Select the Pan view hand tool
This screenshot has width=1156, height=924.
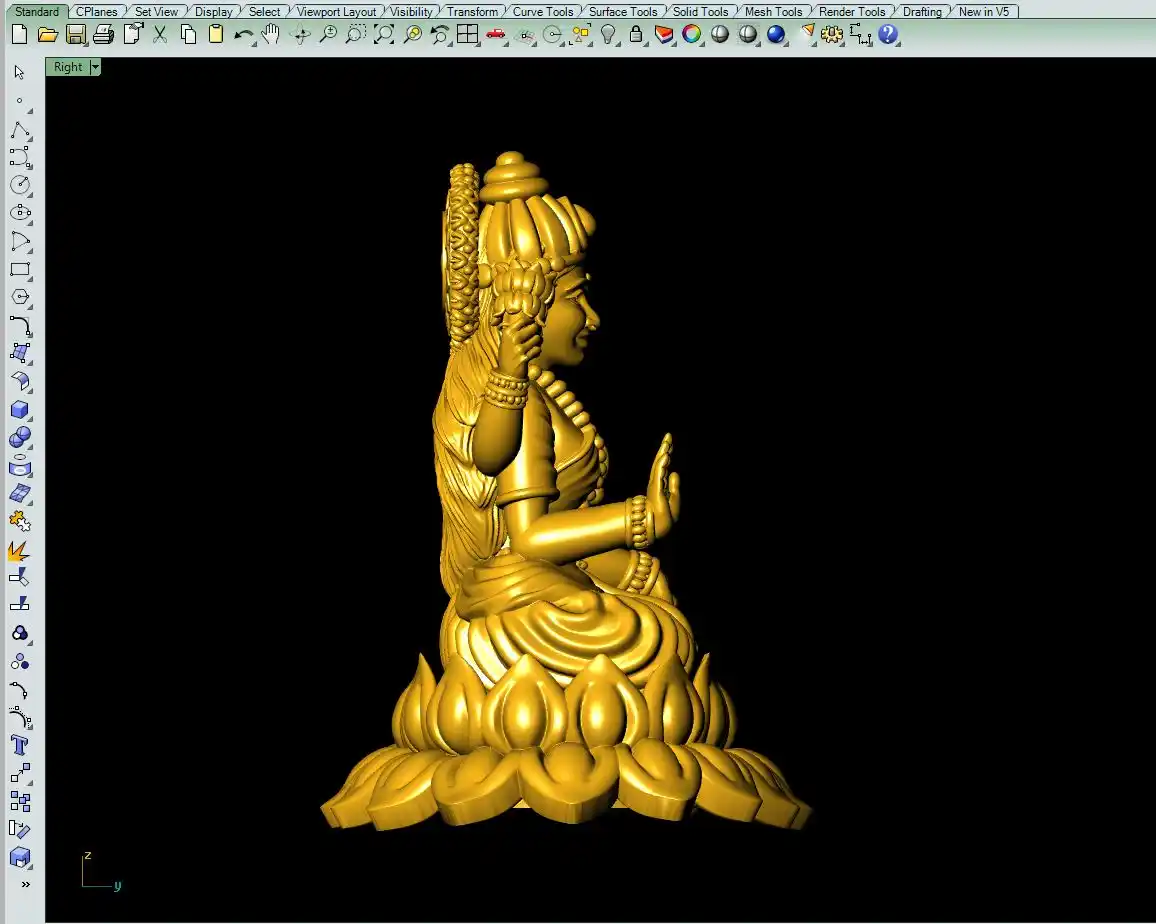pos(271,35)
